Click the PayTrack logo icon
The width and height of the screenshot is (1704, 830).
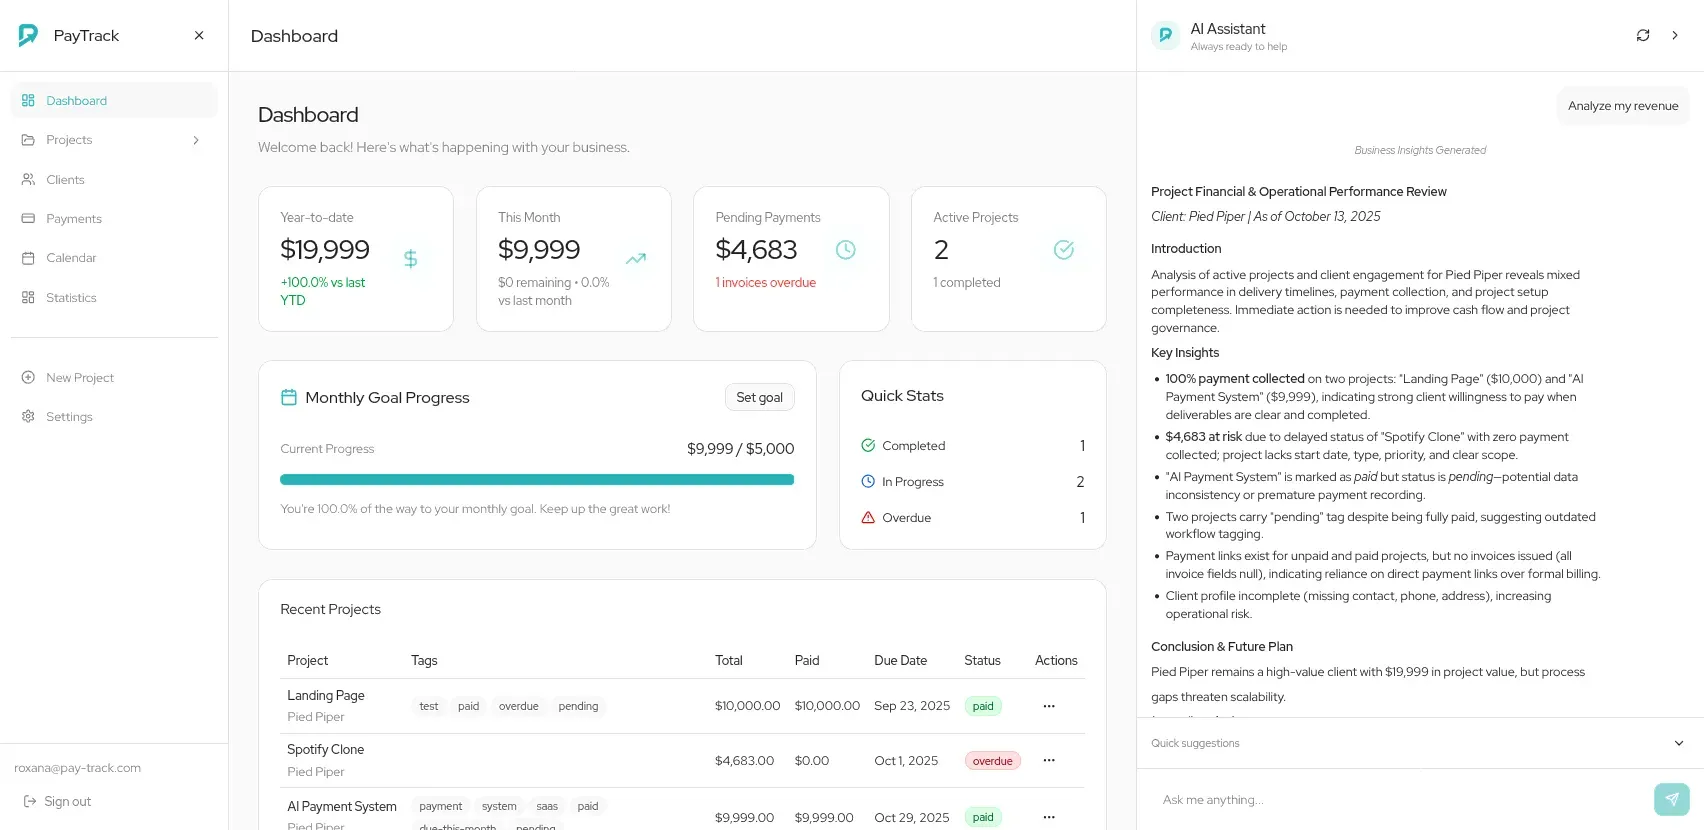pyautogui.click(x=28, y=36)
